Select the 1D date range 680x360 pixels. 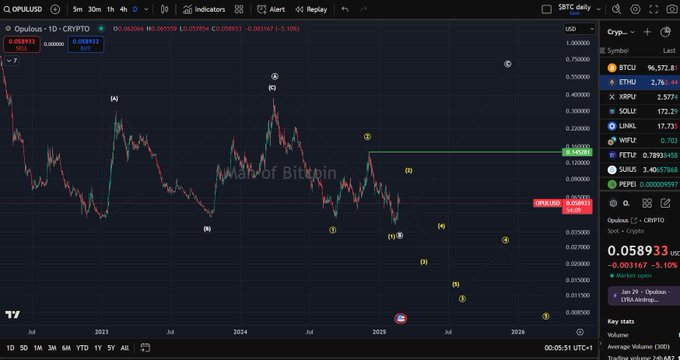(10, 348)
